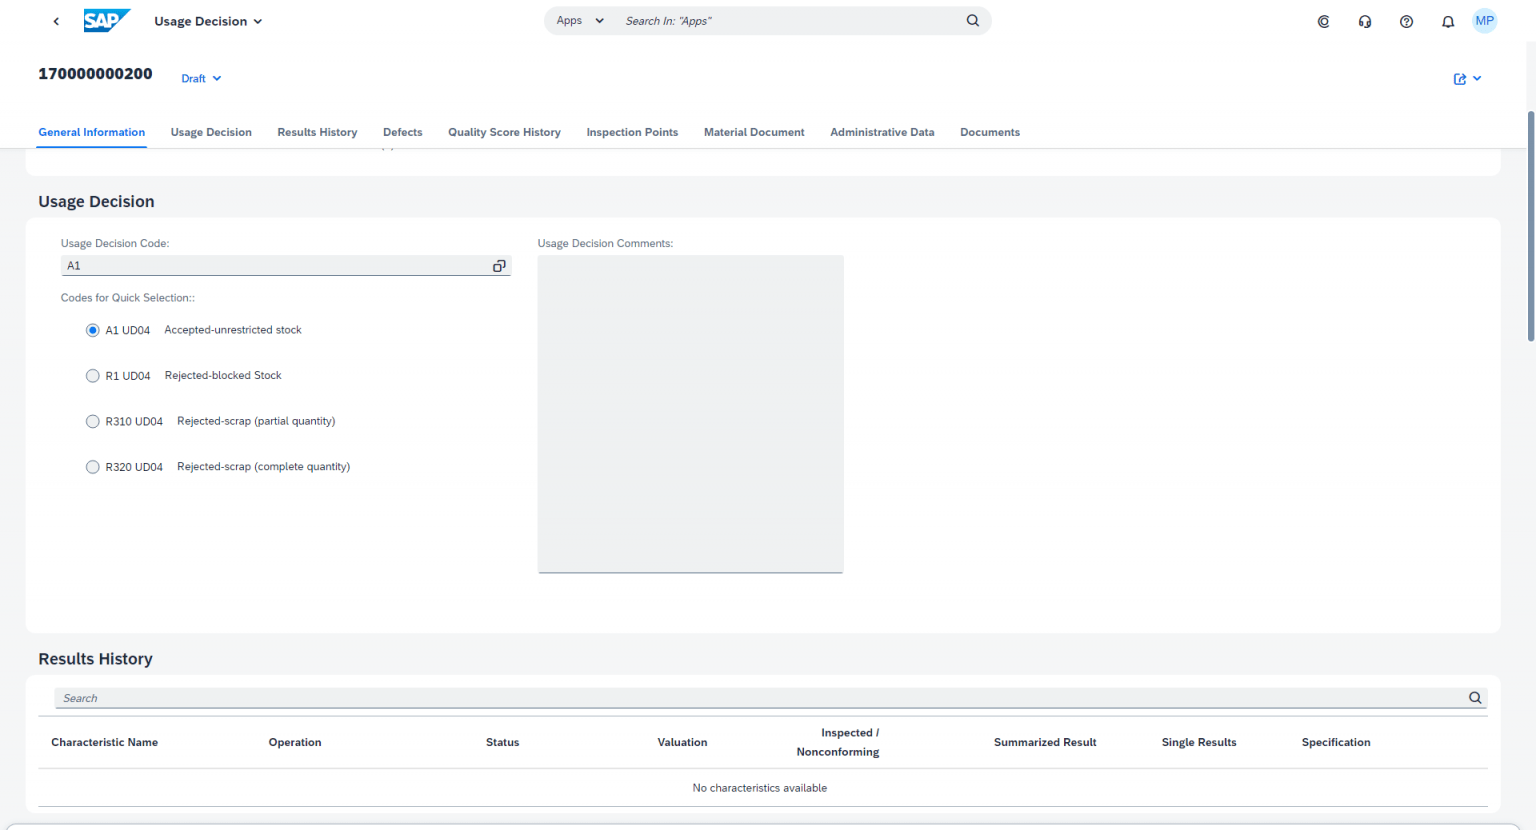Click the Draft status label

click(193, 78)
